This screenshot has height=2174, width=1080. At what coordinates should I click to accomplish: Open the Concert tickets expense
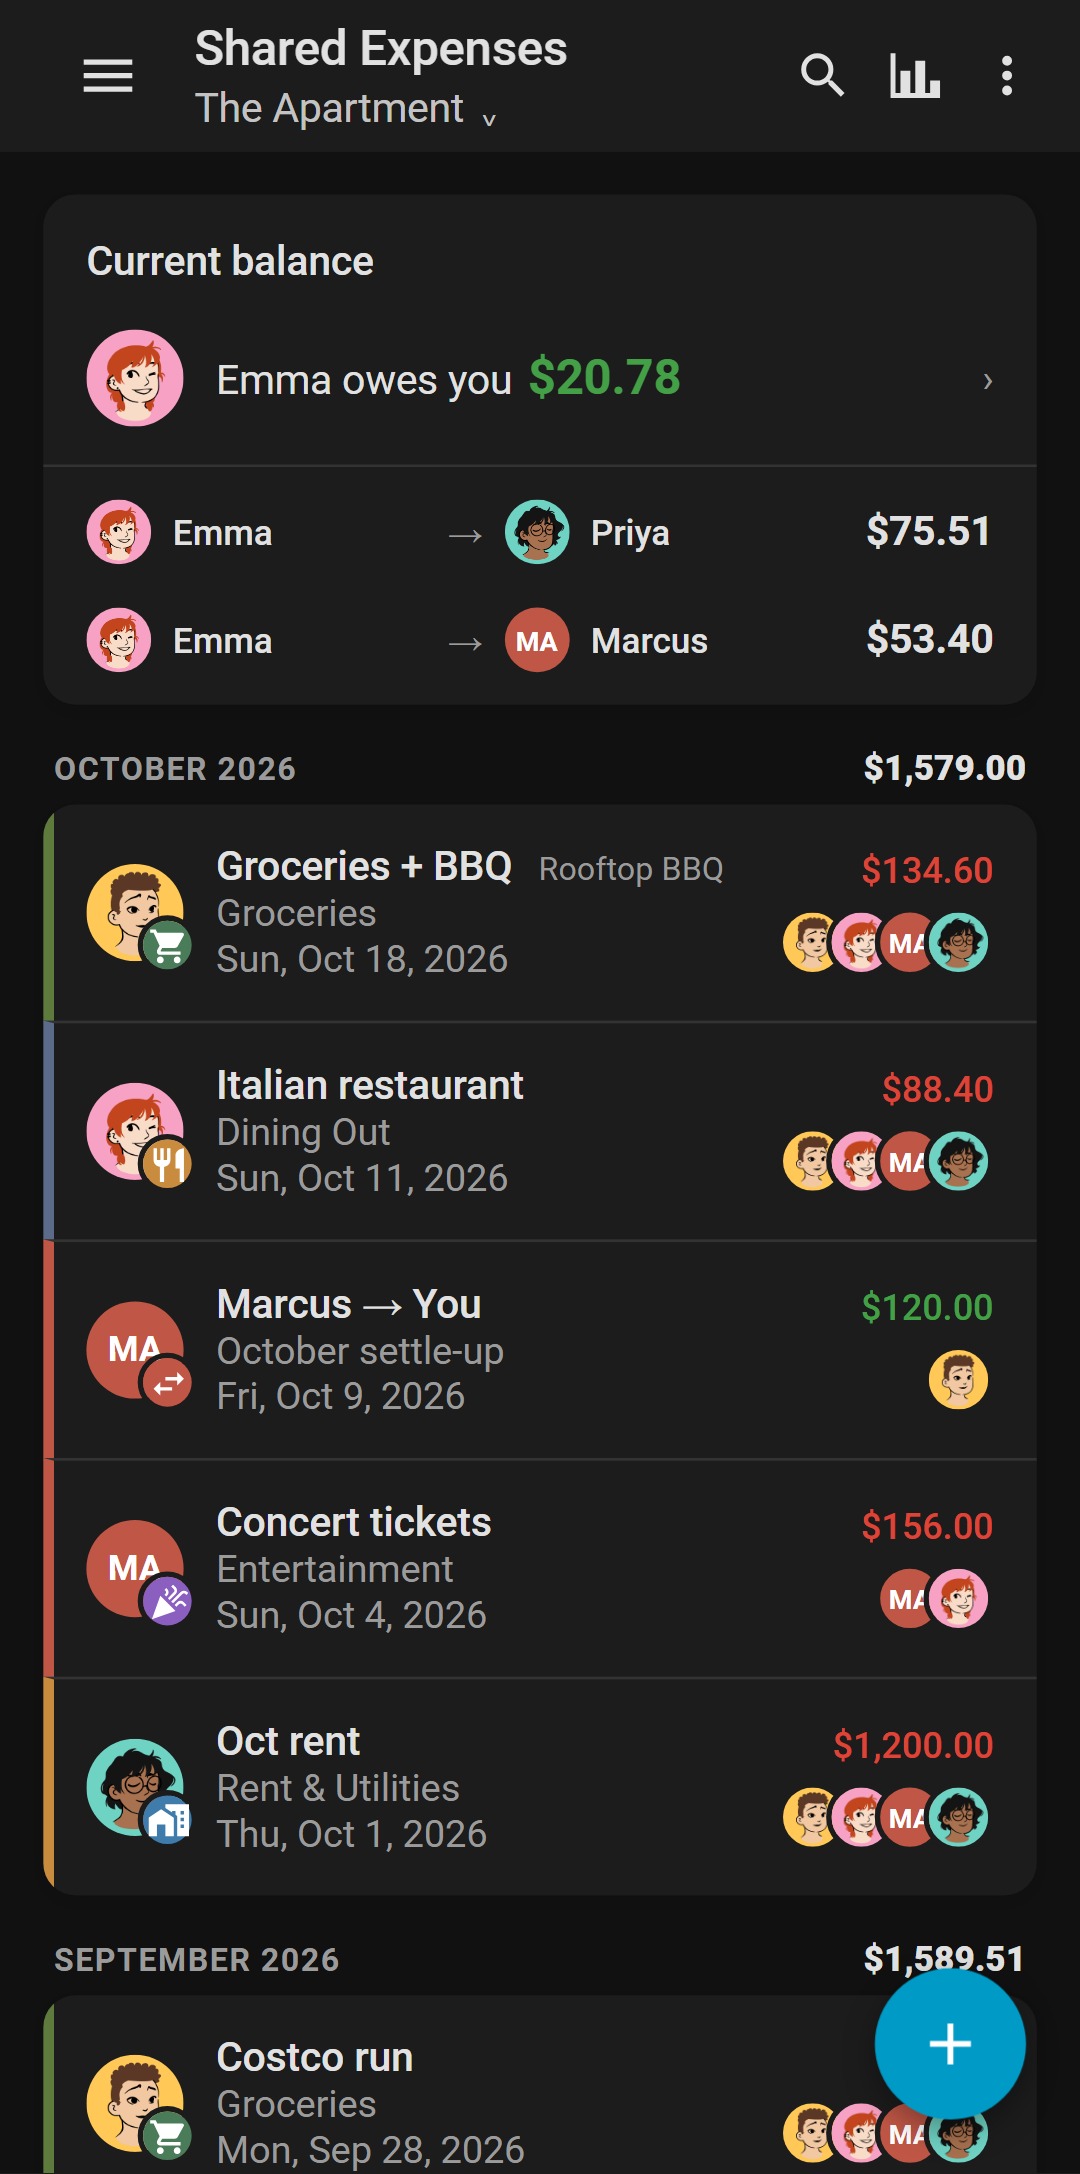tap(540, 1569)
